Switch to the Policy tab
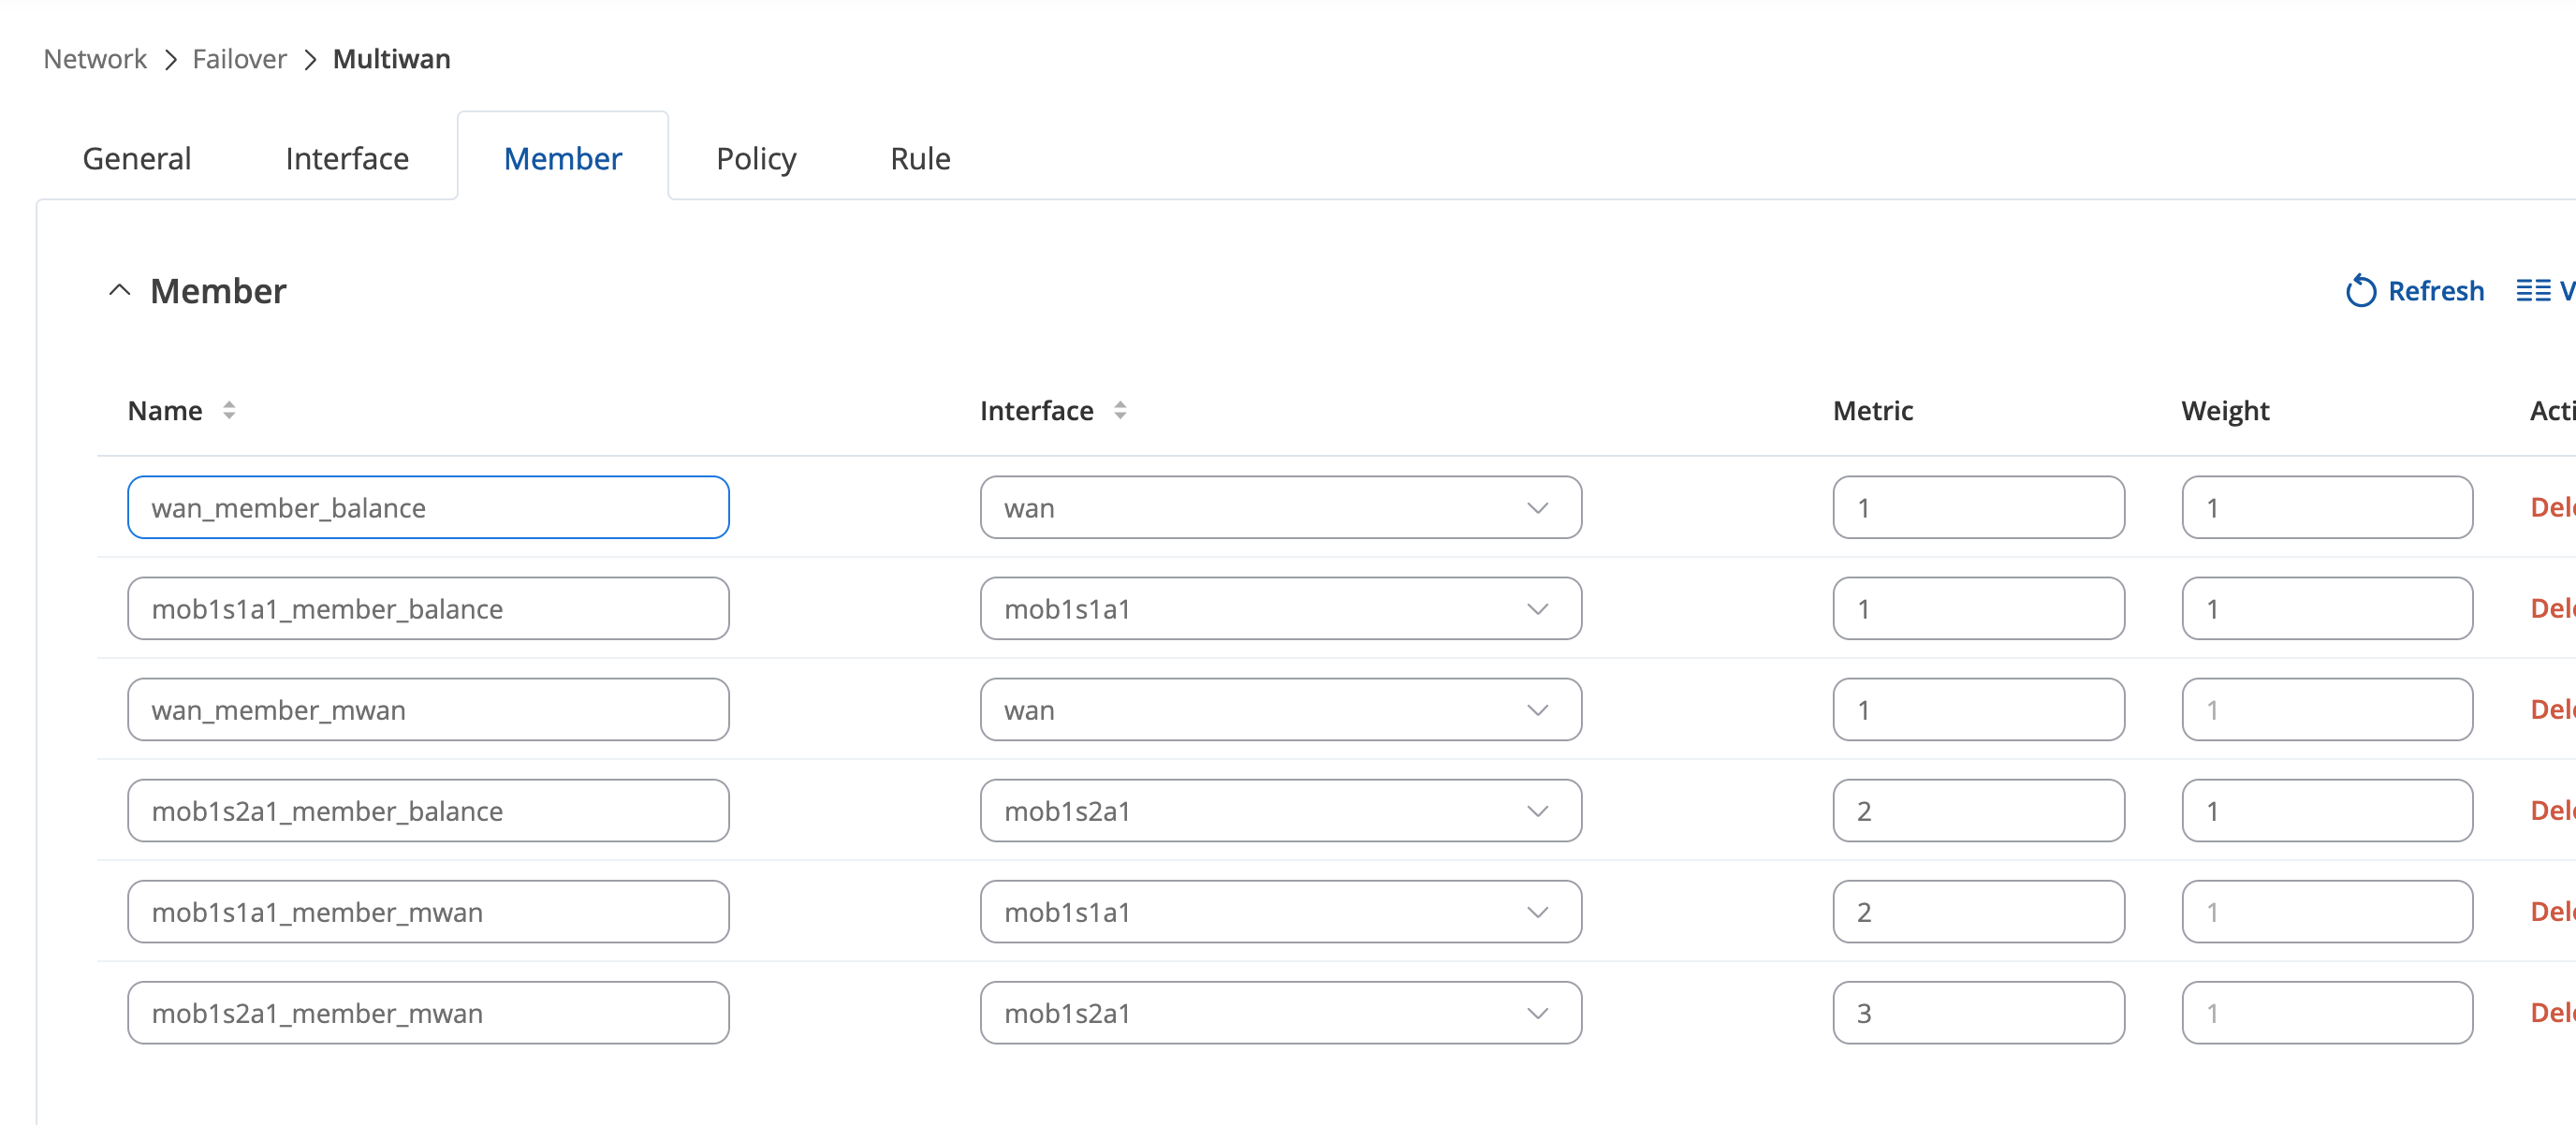Screen dimensions: 2576x1125 (x=756, y=159)
